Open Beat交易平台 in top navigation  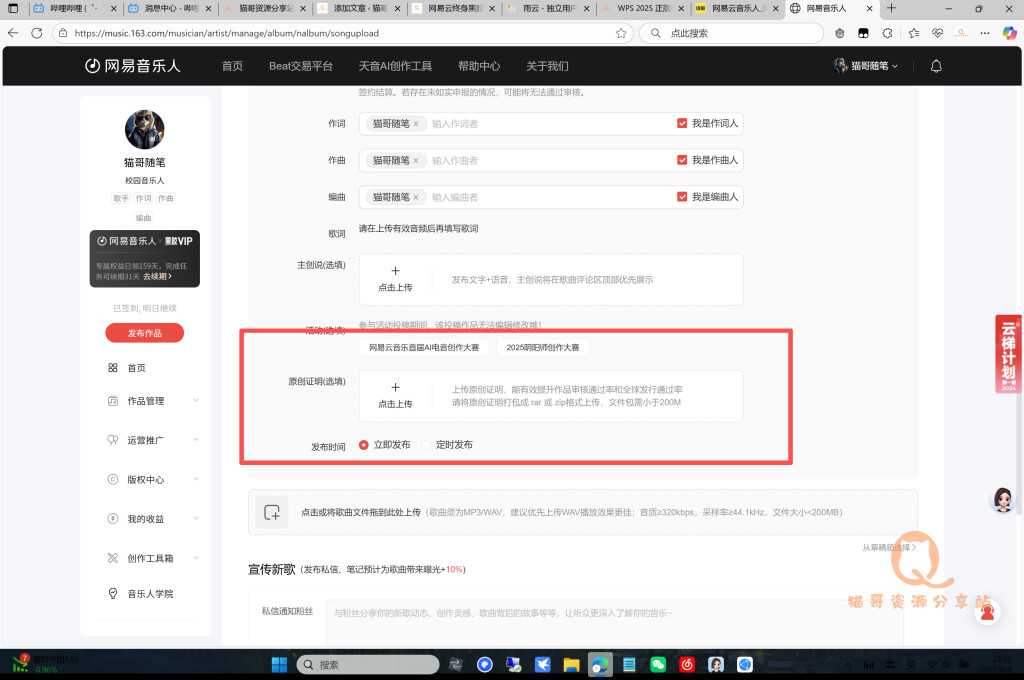(300, 66)
